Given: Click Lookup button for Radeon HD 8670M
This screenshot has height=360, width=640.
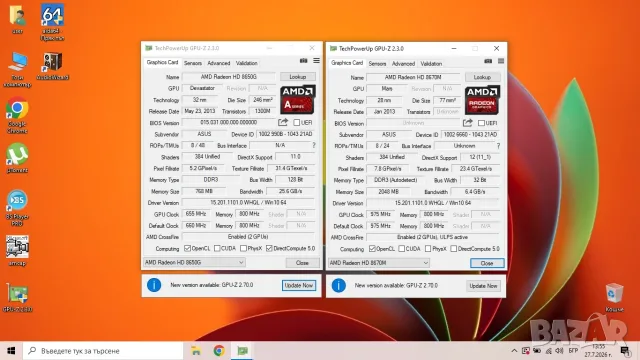Looking at the screenshot, I should 482,77.
